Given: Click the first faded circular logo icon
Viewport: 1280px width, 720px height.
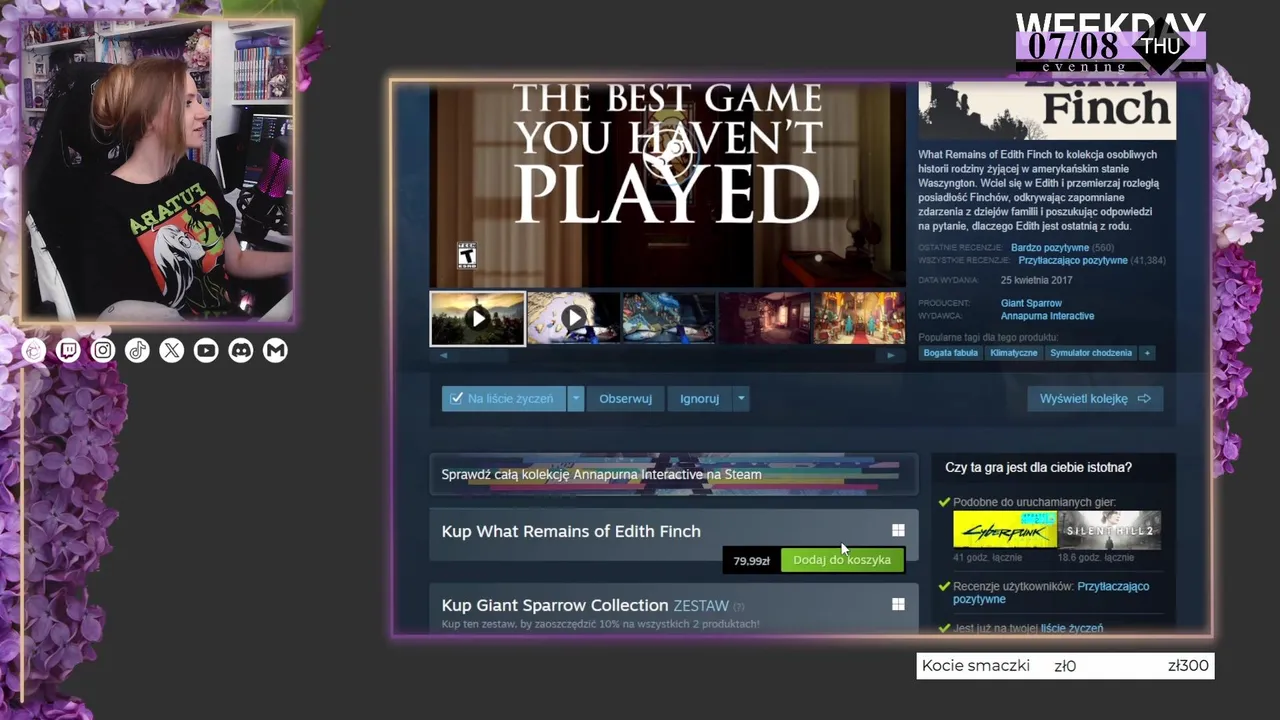Looking at the screenshot, I should [34, 351].
